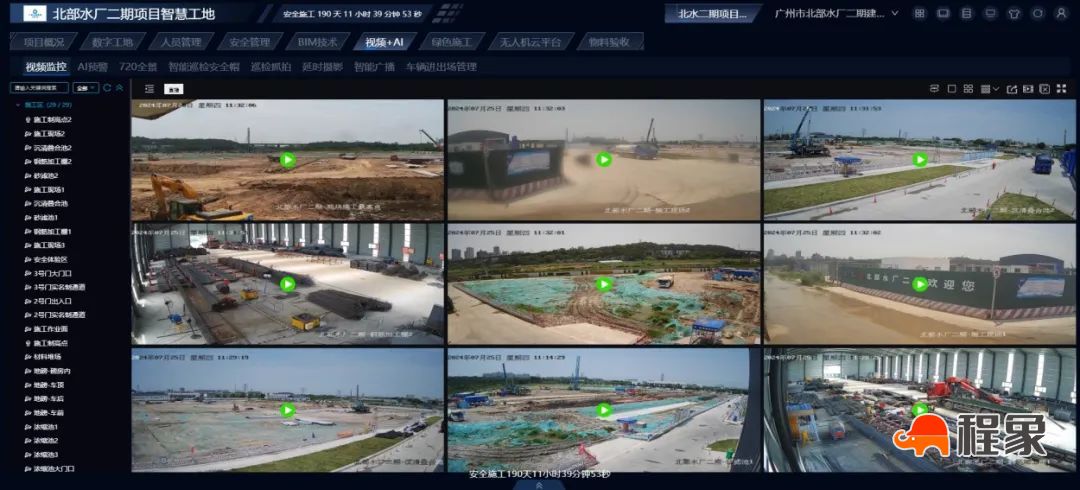Select camera 施工制高点2 in the list

click(x=52, y=119)
